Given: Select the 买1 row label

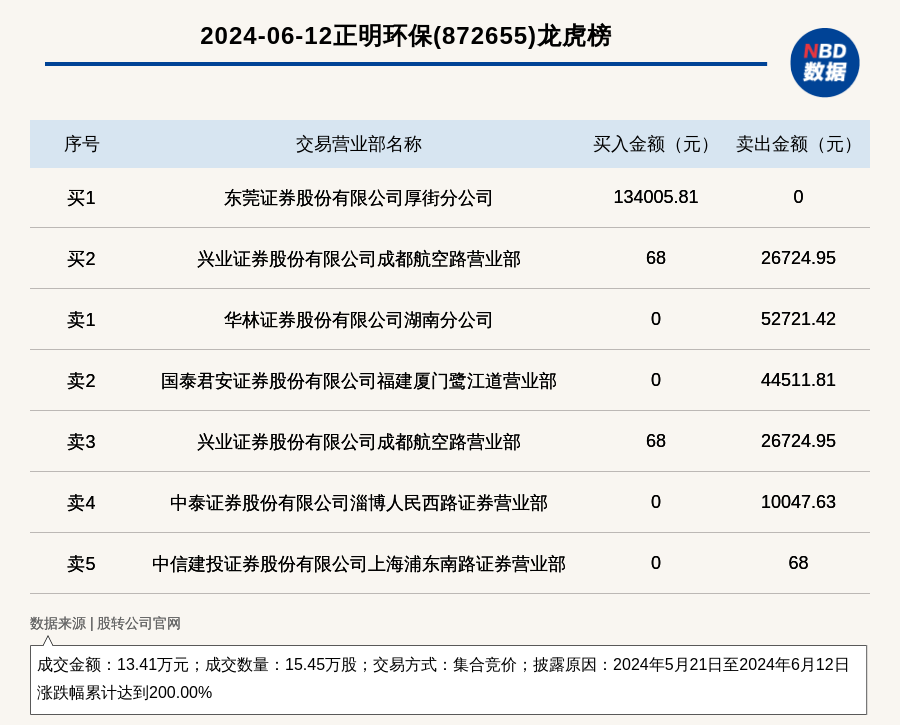Looking at the screenshot, I should coord(81,198).
